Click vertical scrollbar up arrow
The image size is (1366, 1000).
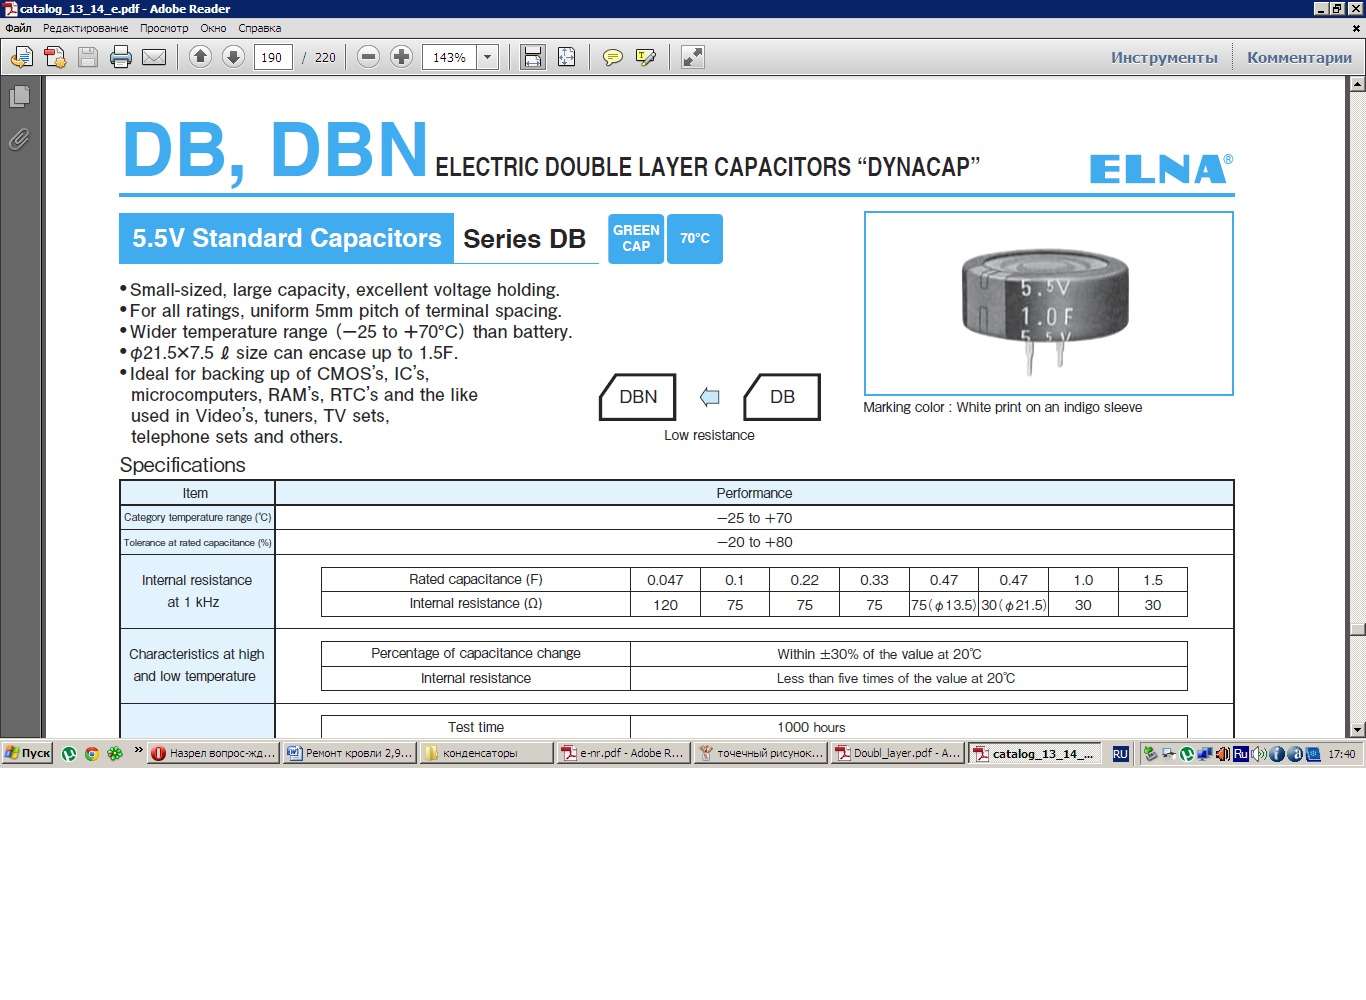1357,84
